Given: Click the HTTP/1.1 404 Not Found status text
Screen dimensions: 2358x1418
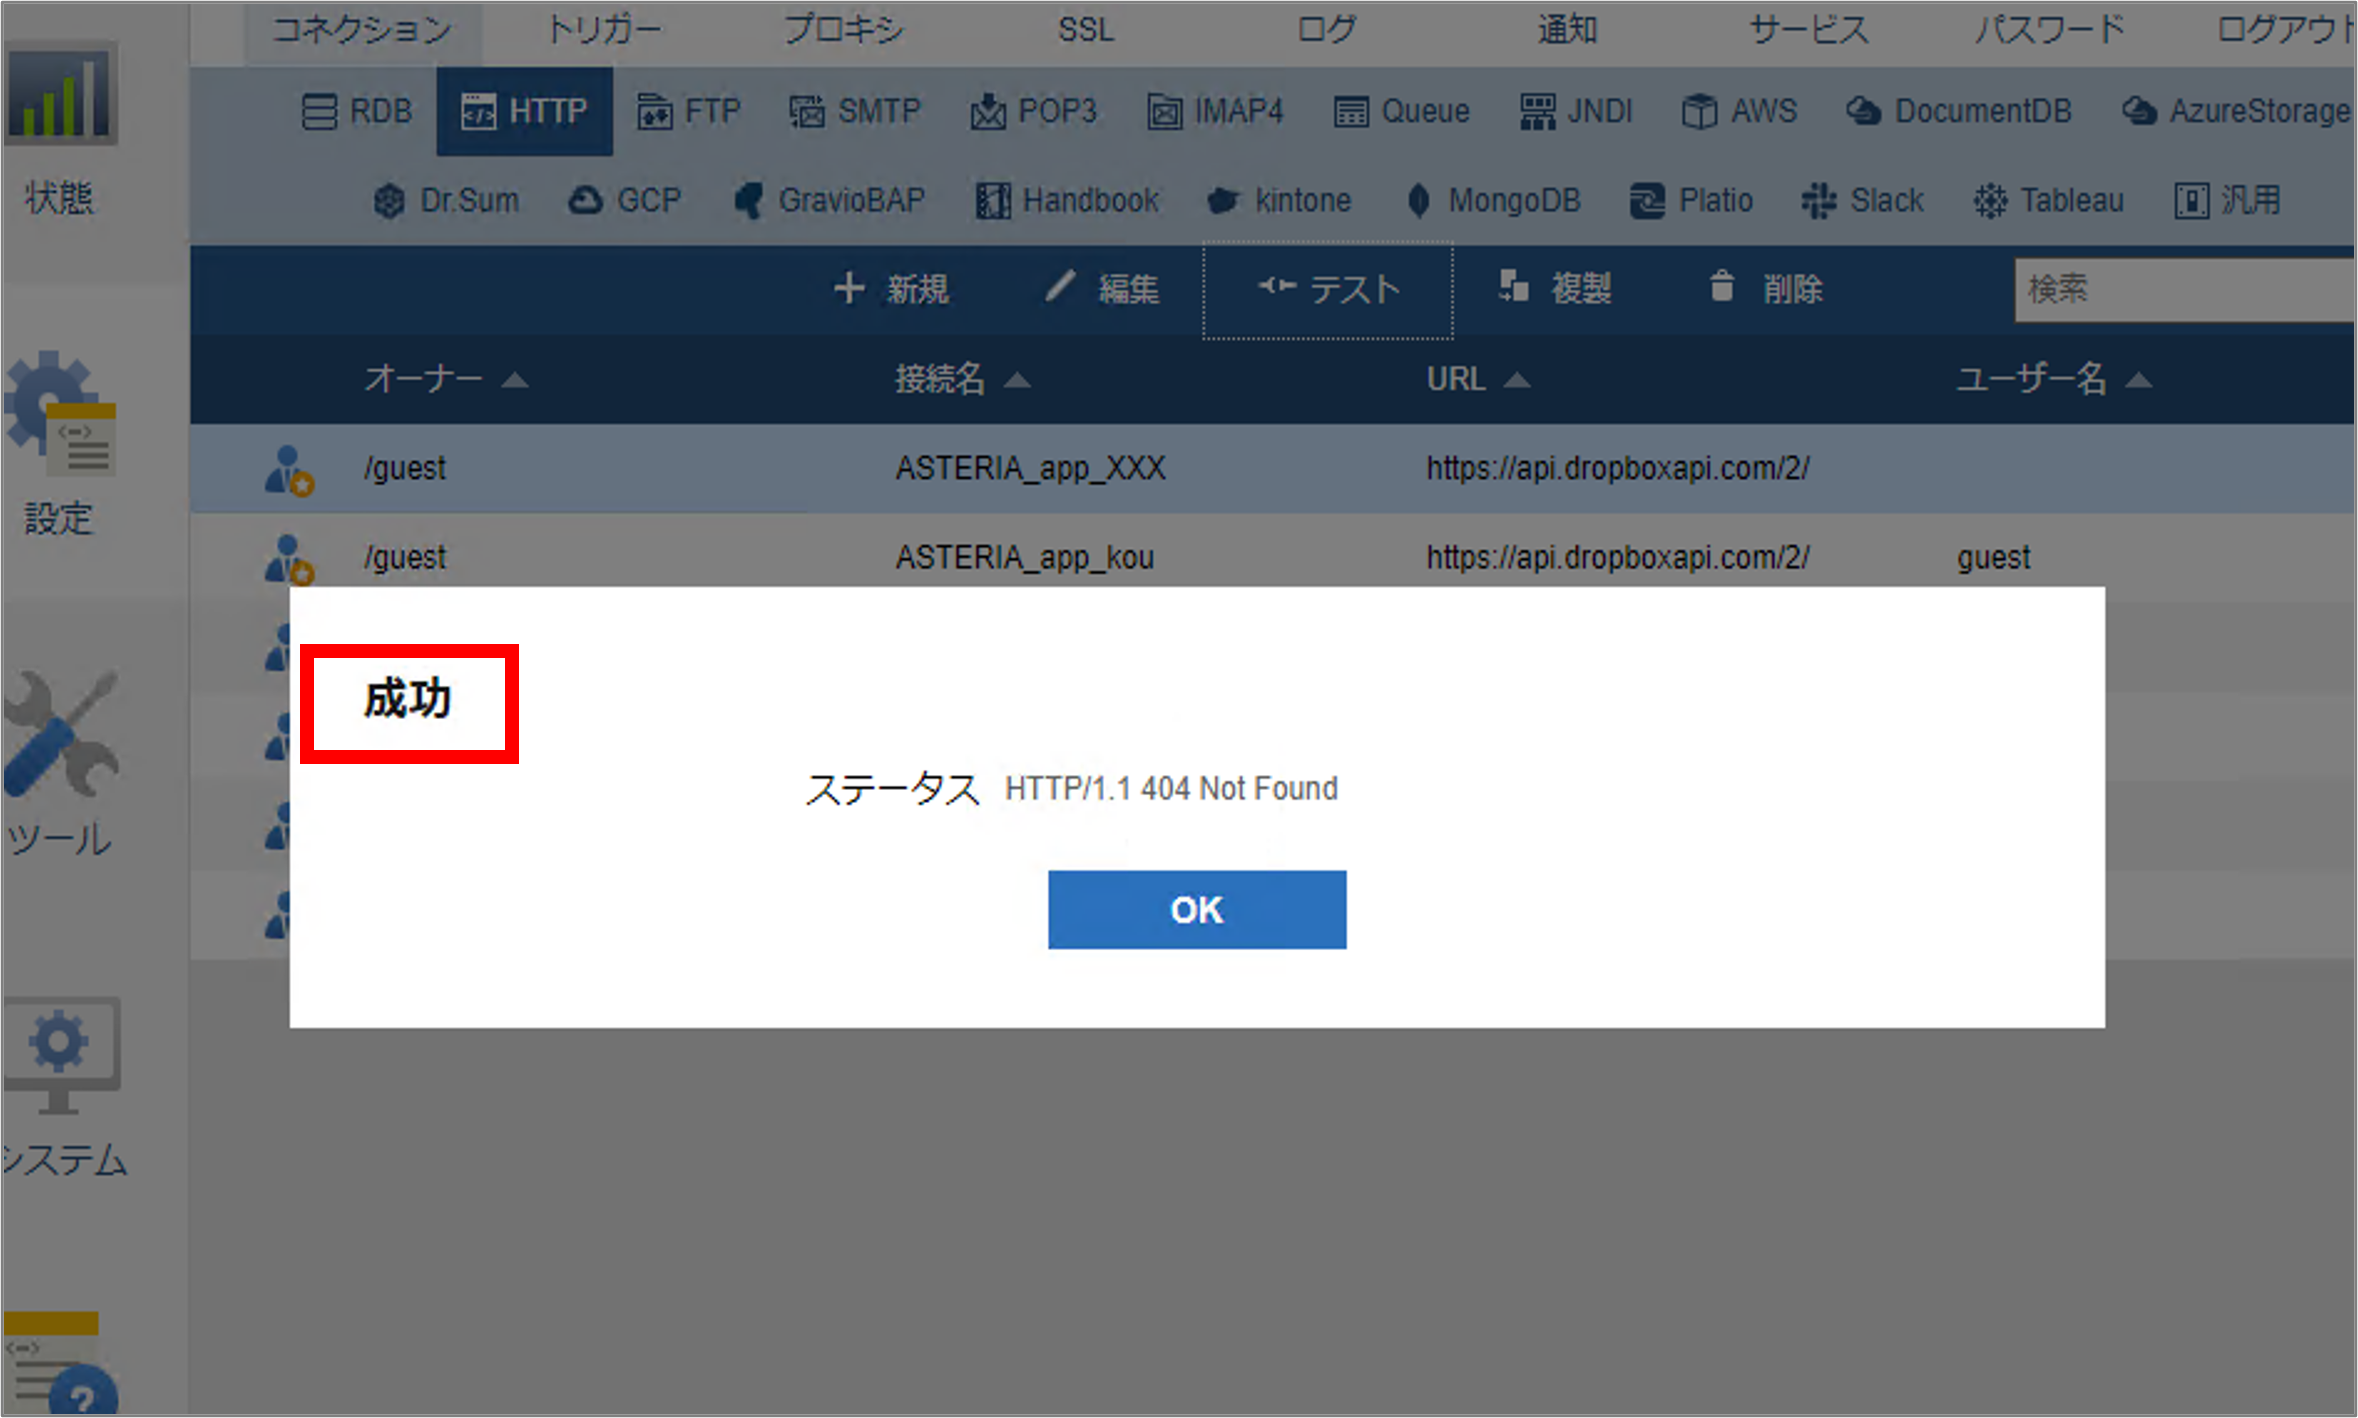Looking at the screenshot, I should tap(1171, 788).
